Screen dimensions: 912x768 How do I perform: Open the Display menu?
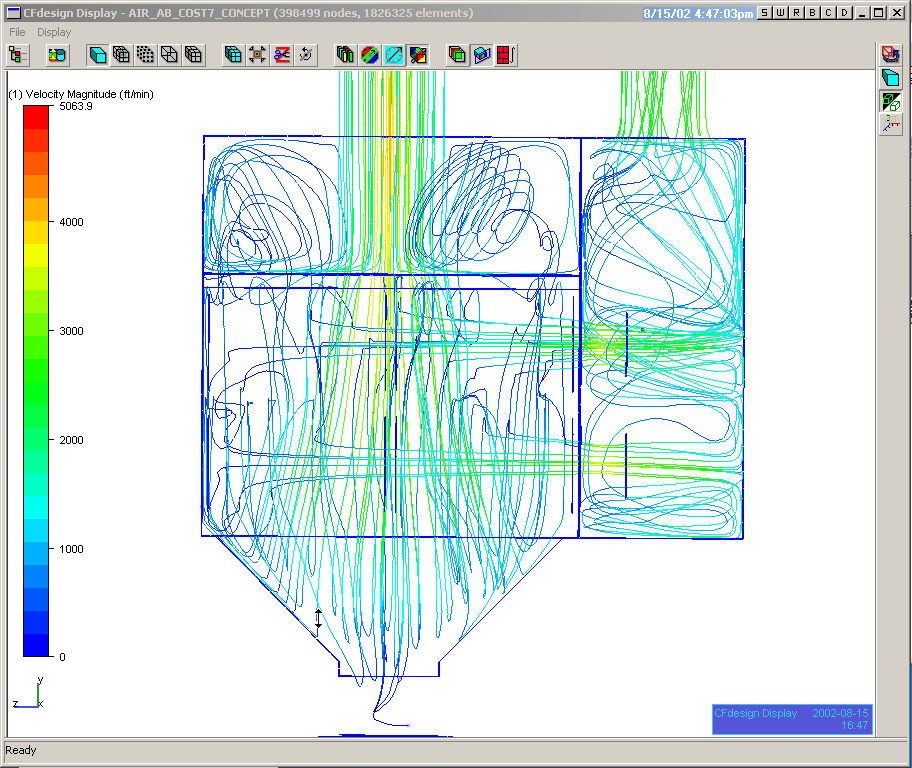[x=54, y=32]
